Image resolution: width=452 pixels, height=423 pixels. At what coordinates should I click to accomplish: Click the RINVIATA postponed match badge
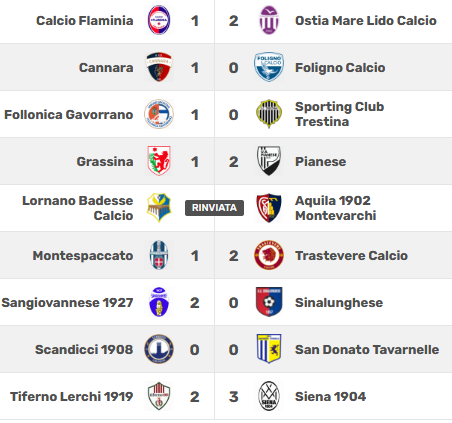point(214,208)
